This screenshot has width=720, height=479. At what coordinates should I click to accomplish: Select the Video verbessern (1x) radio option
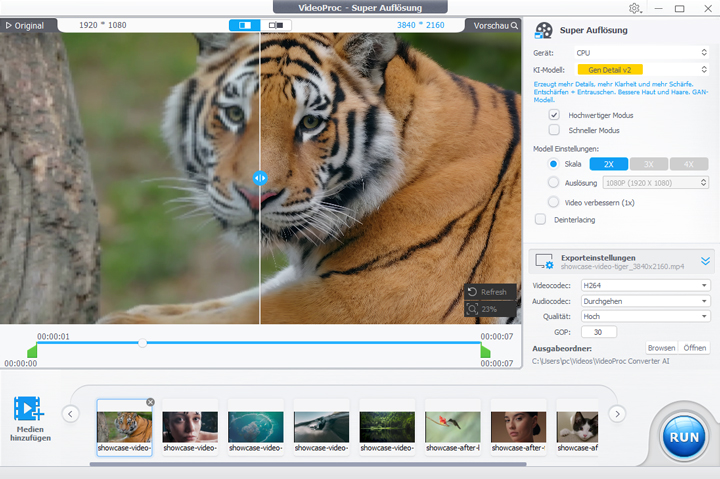point(554,201)
